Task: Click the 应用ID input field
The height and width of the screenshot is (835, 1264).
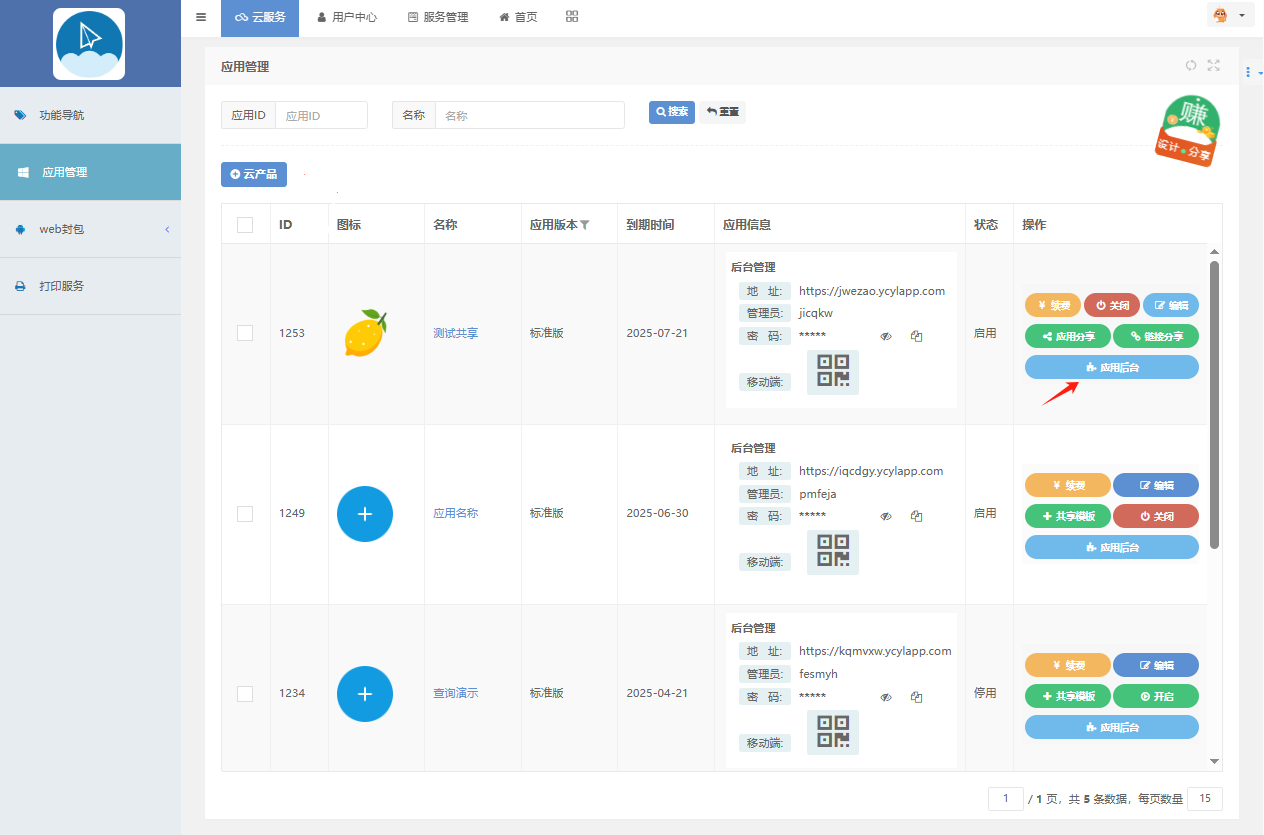Action: 321,115
